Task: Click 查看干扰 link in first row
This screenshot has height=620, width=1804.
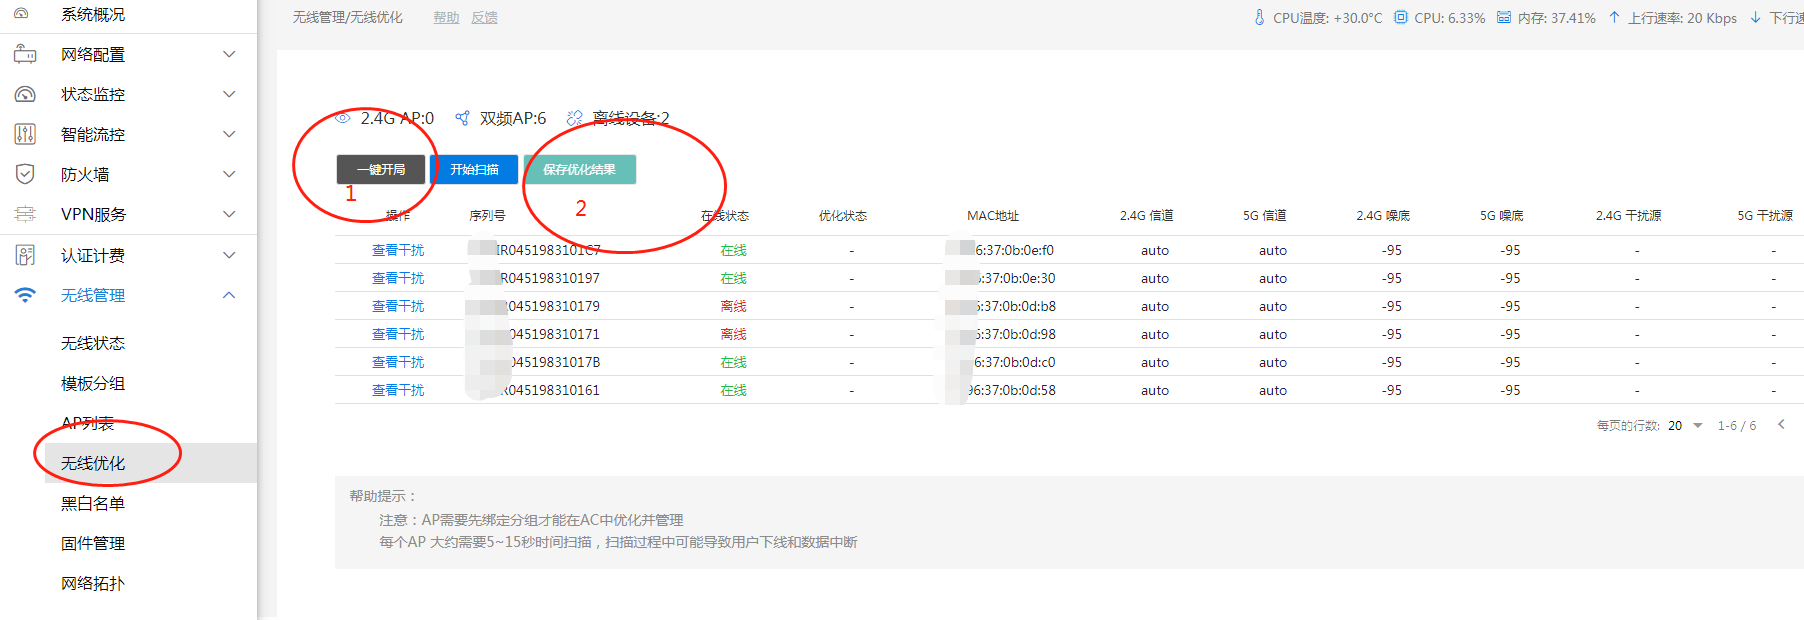Action: click(398, 250)
